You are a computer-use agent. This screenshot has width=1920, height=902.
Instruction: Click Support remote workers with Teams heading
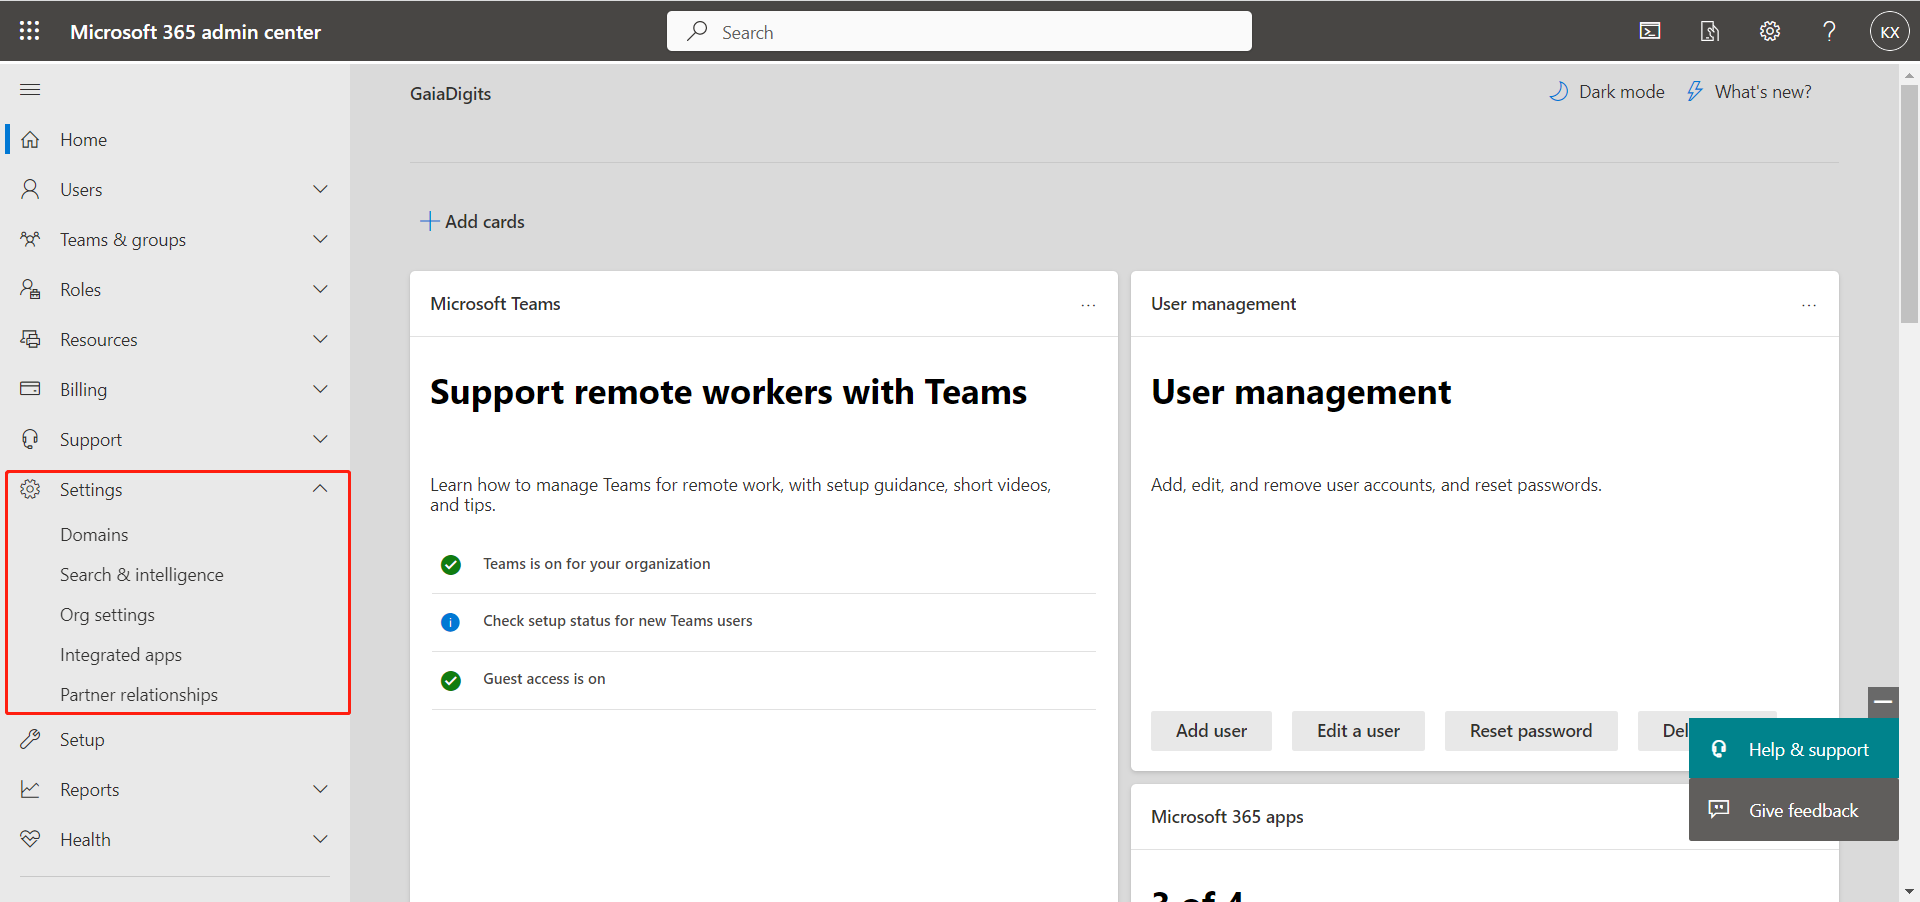click(x=728, y=392)
